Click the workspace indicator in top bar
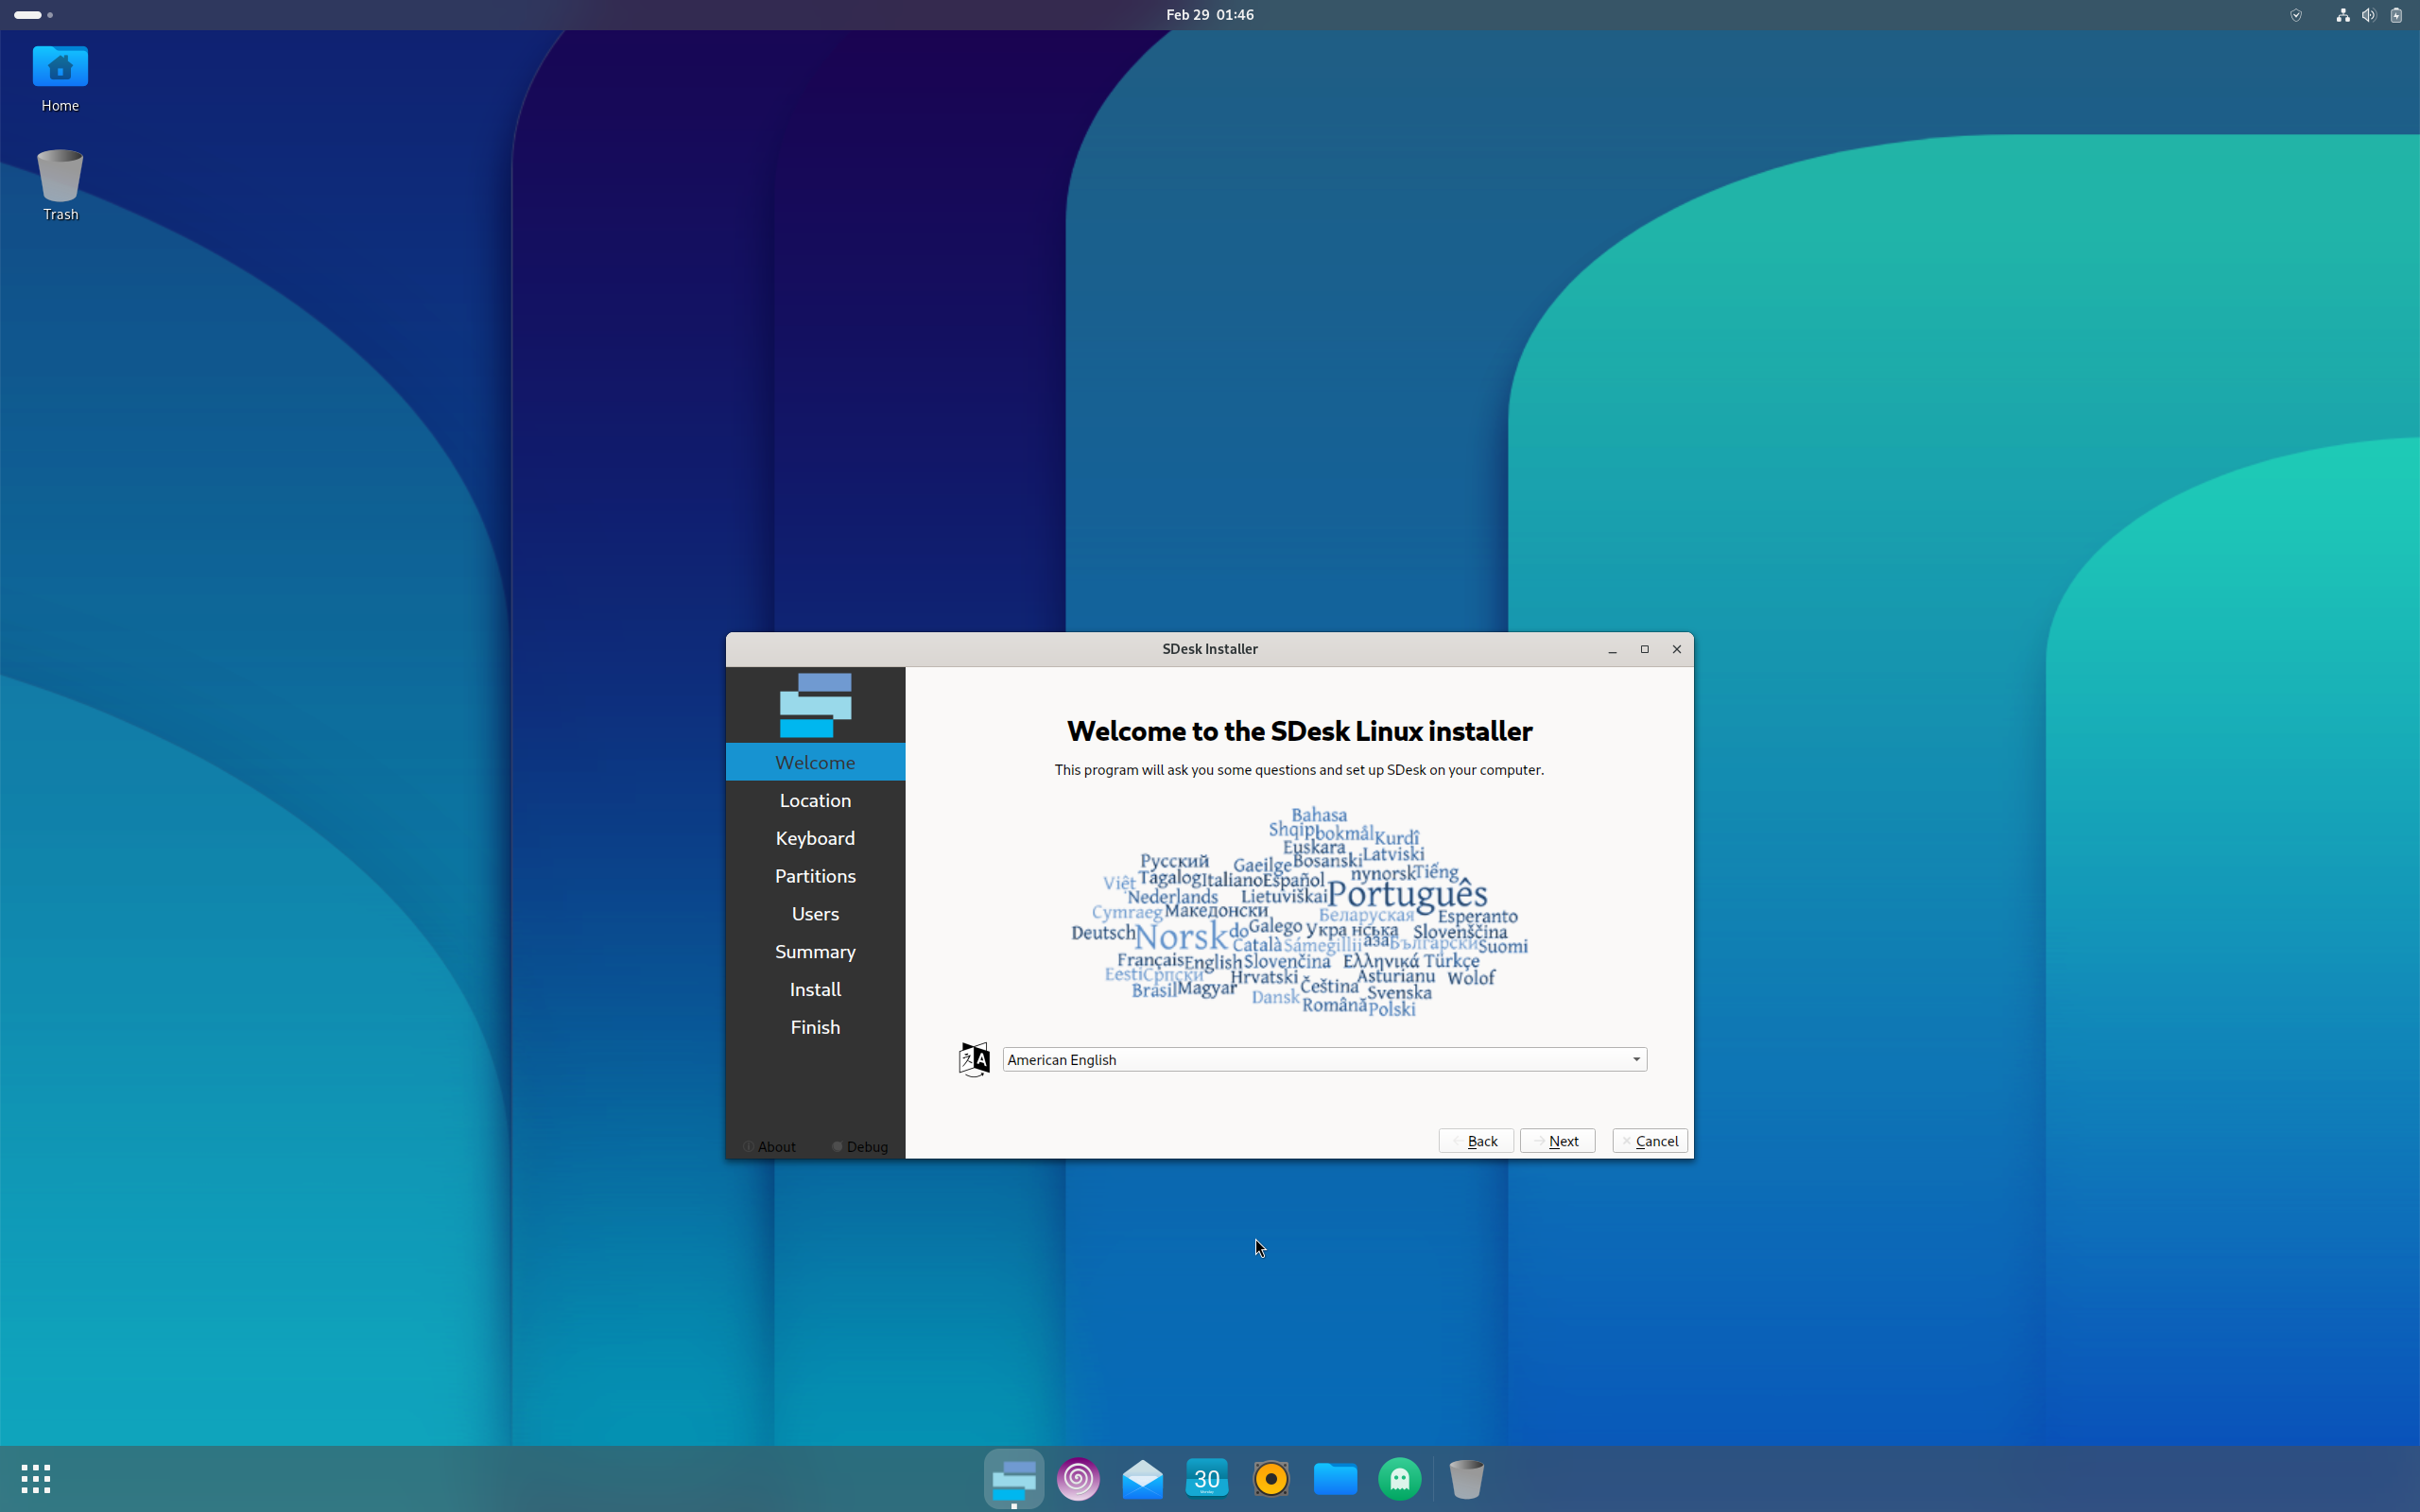The height and width of the screenshot is (1512, 2420). click(33, 15)
